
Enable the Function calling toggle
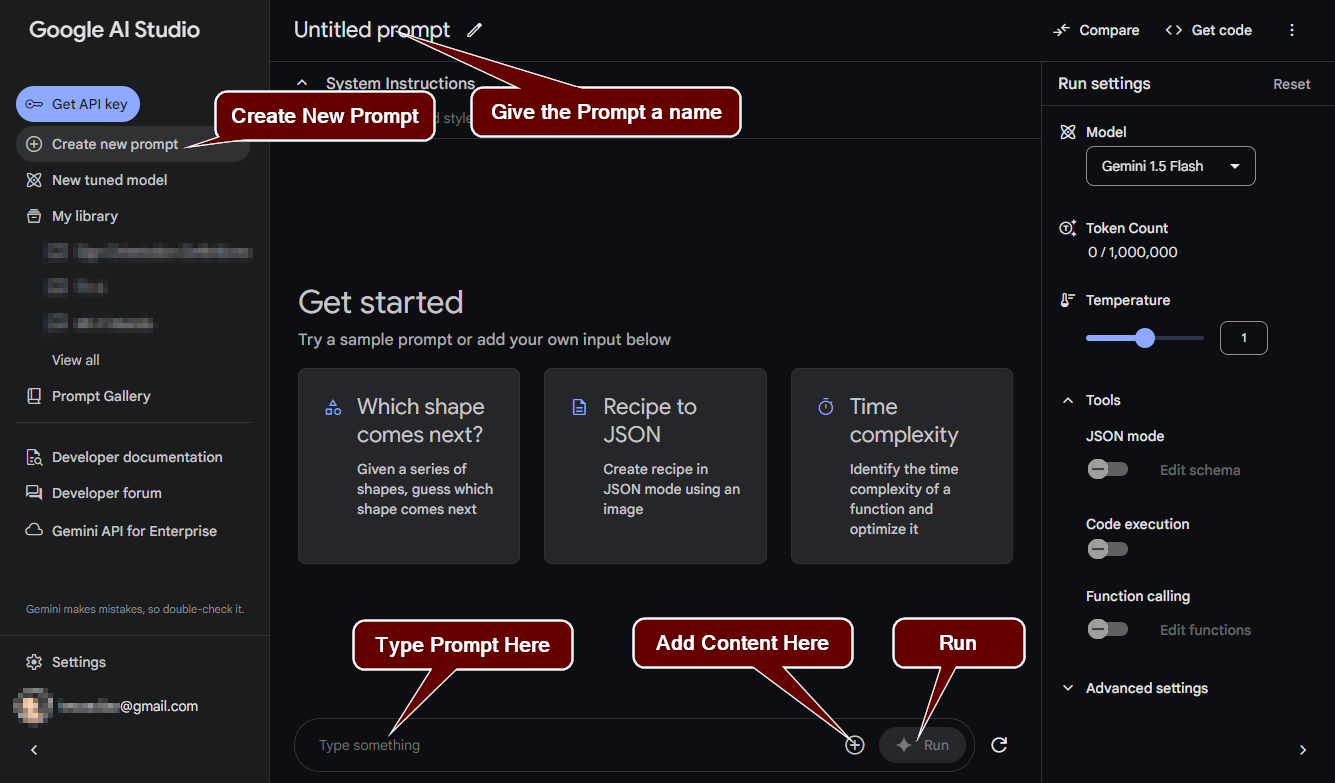click(x=1107, y=629)
